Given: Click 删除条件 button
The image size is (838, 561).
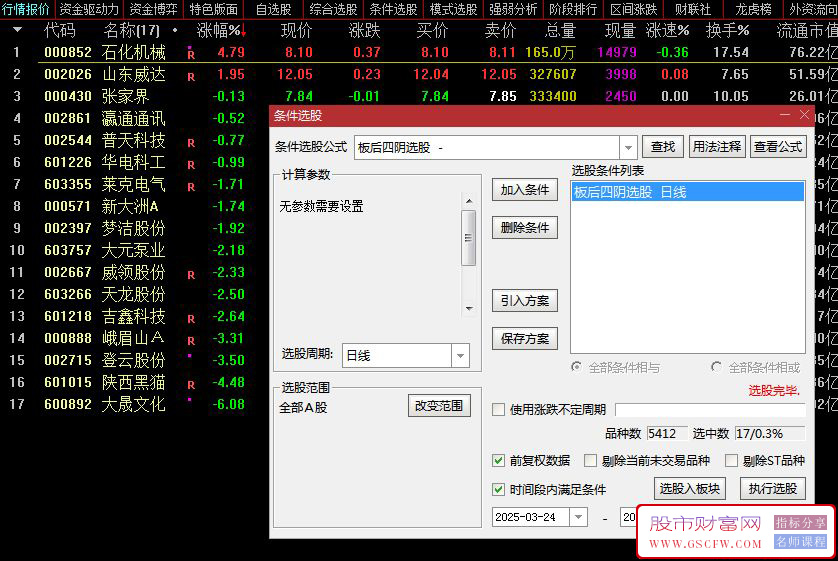Looking at the screenshot, I should pyautogui.click(x=525, y=228).
